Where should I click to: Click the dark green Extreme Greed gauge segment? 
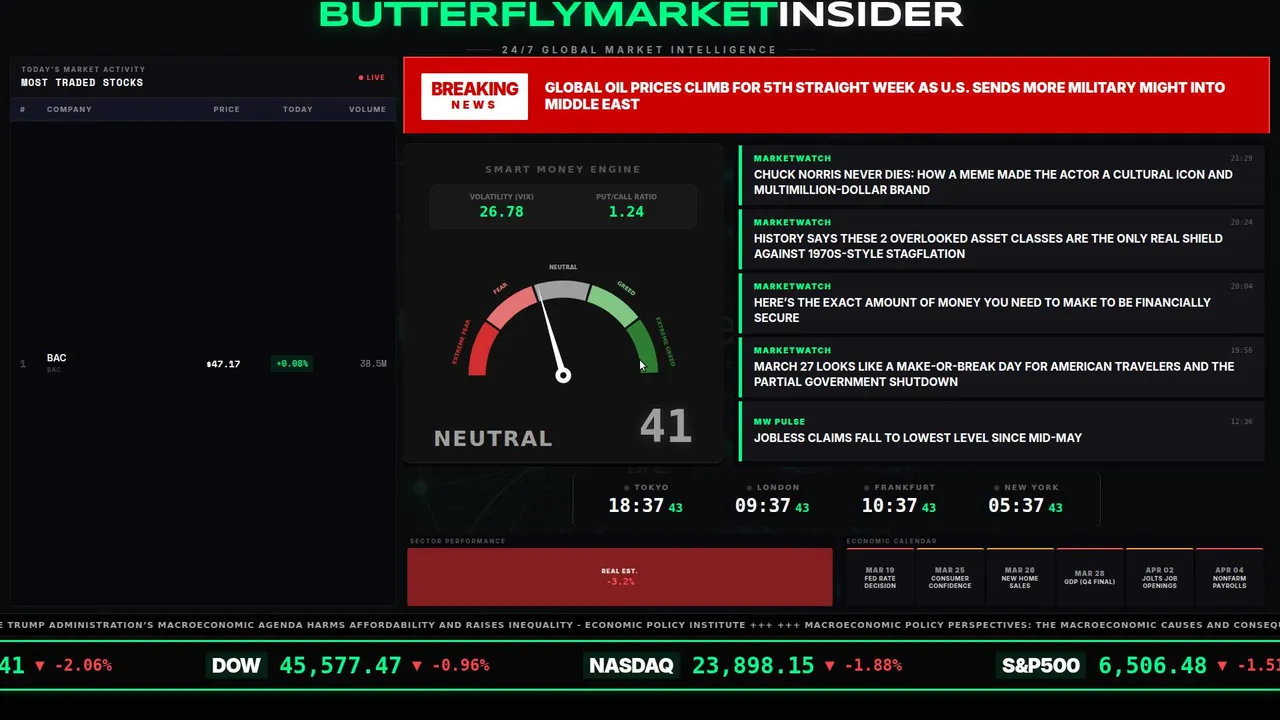coord(644,346)
